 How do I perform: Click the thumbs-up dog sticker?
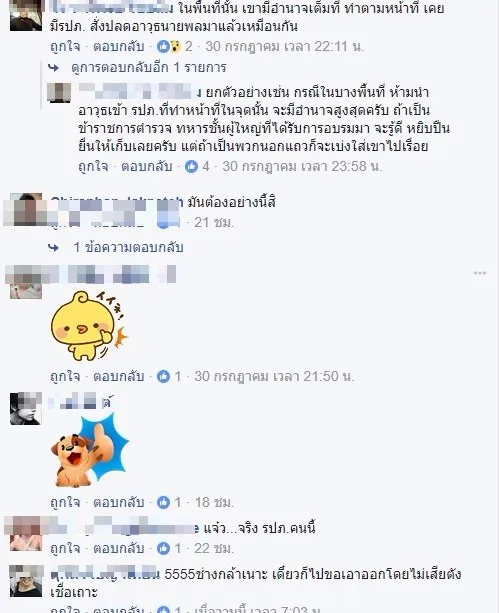coord(90,452)
